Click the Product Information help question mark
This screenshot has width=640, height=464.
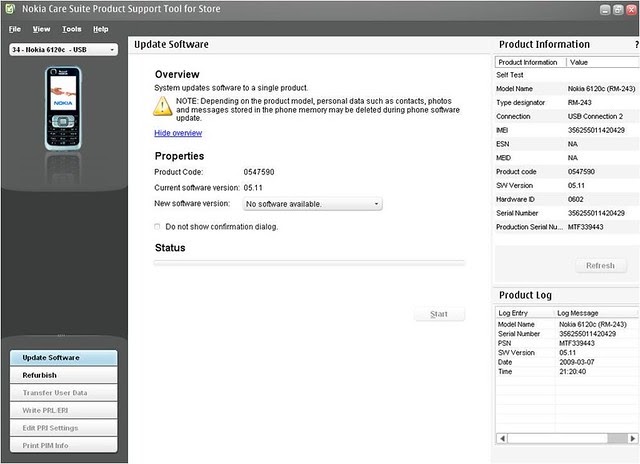click(637, 44)
